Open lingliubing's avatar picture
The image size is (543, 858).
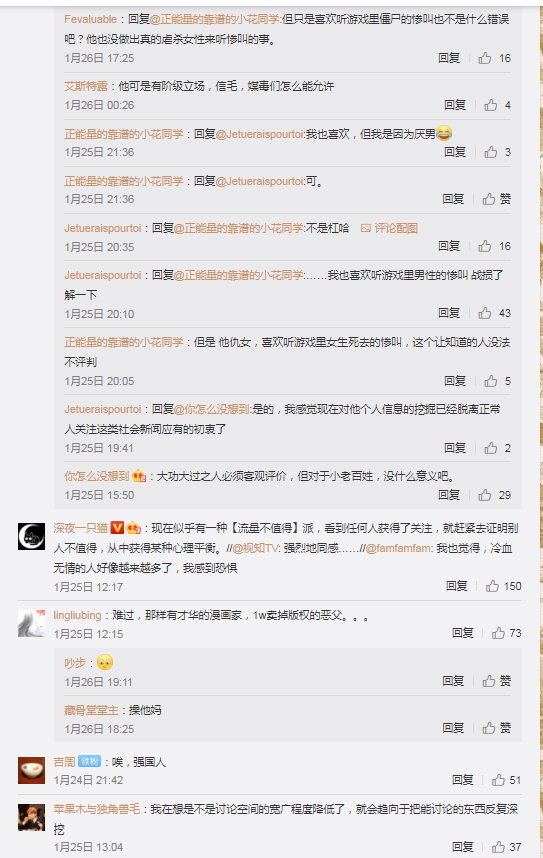click(x=32, y=623)
